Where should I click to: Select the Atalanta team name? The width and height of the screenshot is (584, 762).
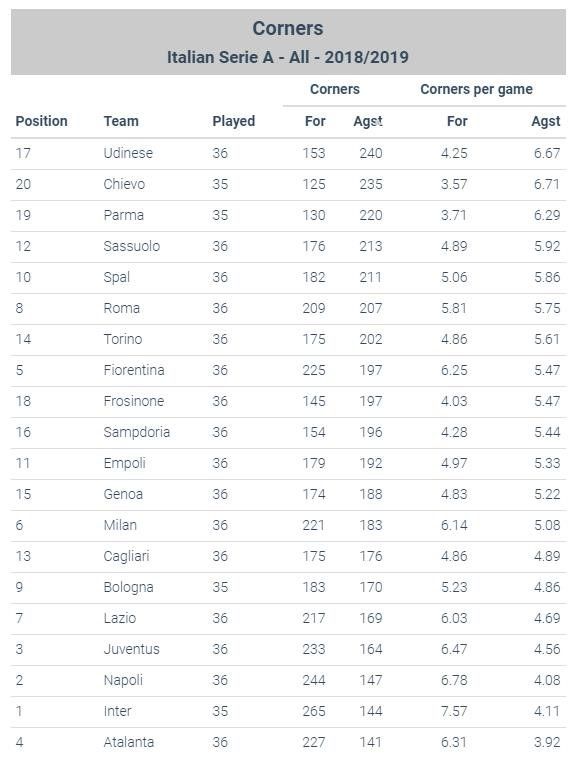pos(129,742)
